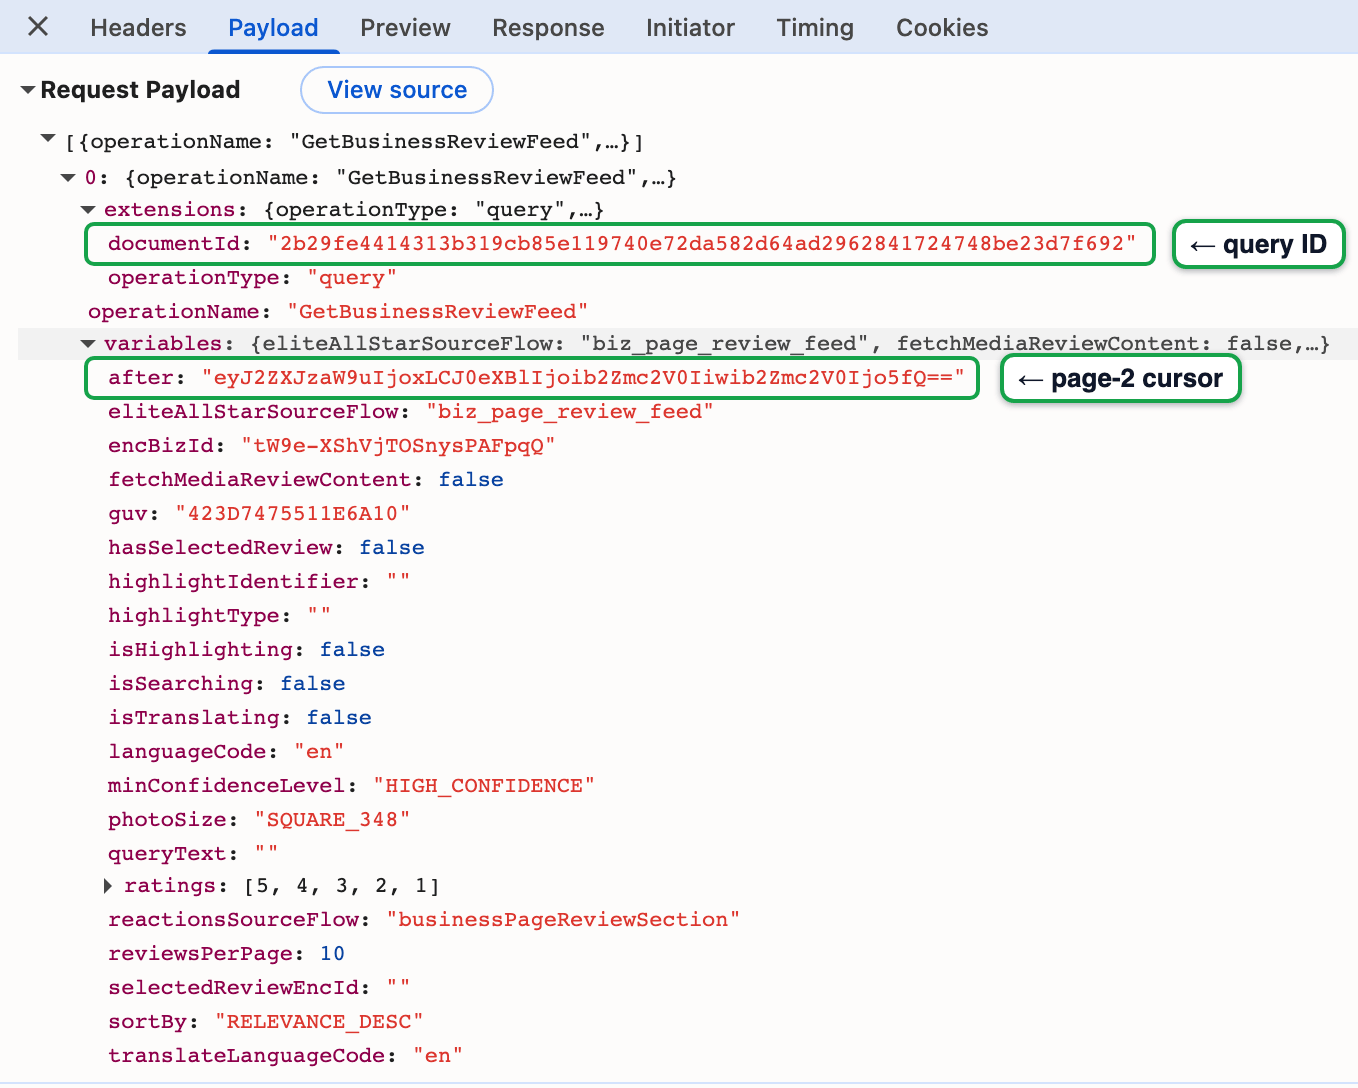Click the languageCode "en" value
The width and height of the screenshot is (1358, 1088).
click(x=319, y=752)
